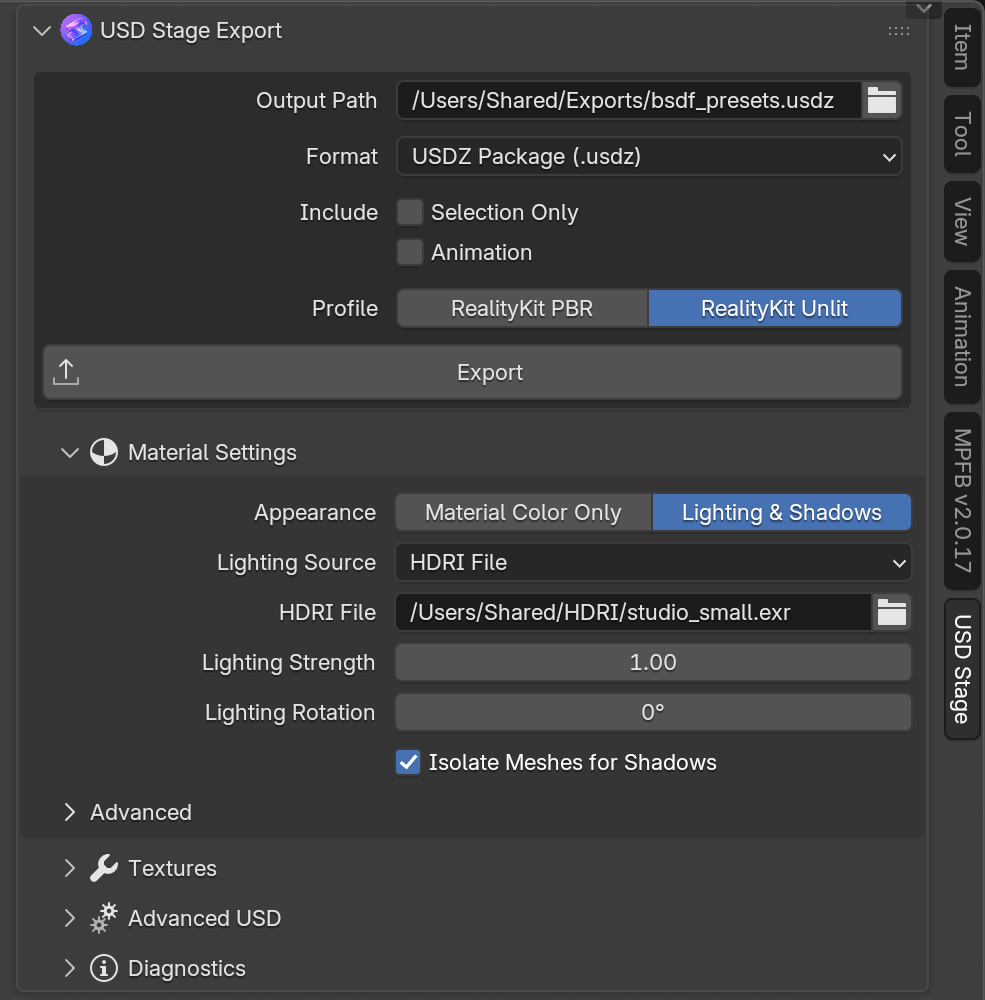
Task: Click the Lighting Strength label
Action: click(288, 663)
